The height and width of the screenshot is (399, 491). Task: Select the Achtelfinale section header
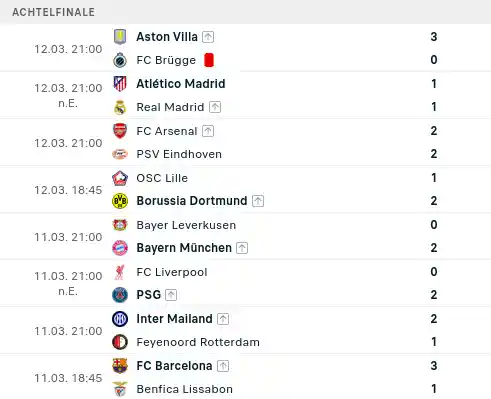pyautogui.click(x=54, y=12)
